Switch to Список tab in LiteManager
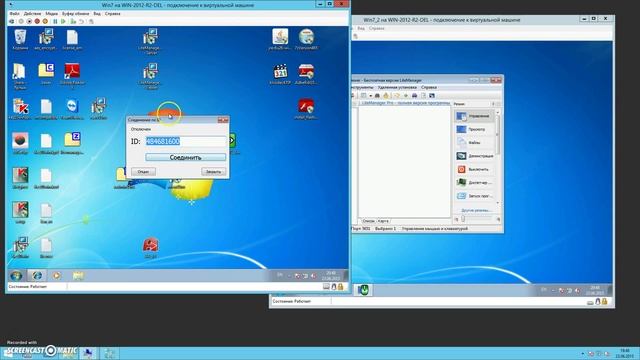 pos(368,221)
